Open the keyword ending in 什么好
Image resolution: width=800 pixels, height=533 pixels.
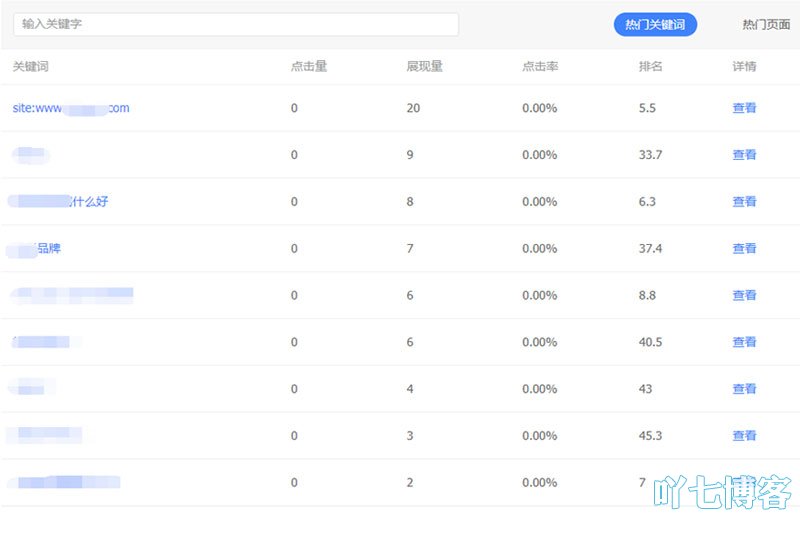[x=58, y=201]
